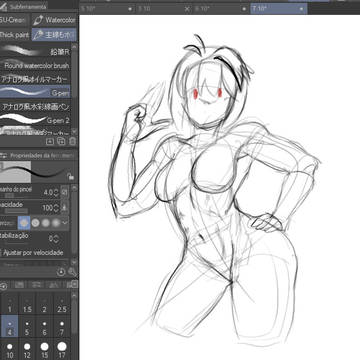Select the highlighted Japanese-named pen group tab
The height and width of the screenshot is (360, 360).
(x=54, y=34)
